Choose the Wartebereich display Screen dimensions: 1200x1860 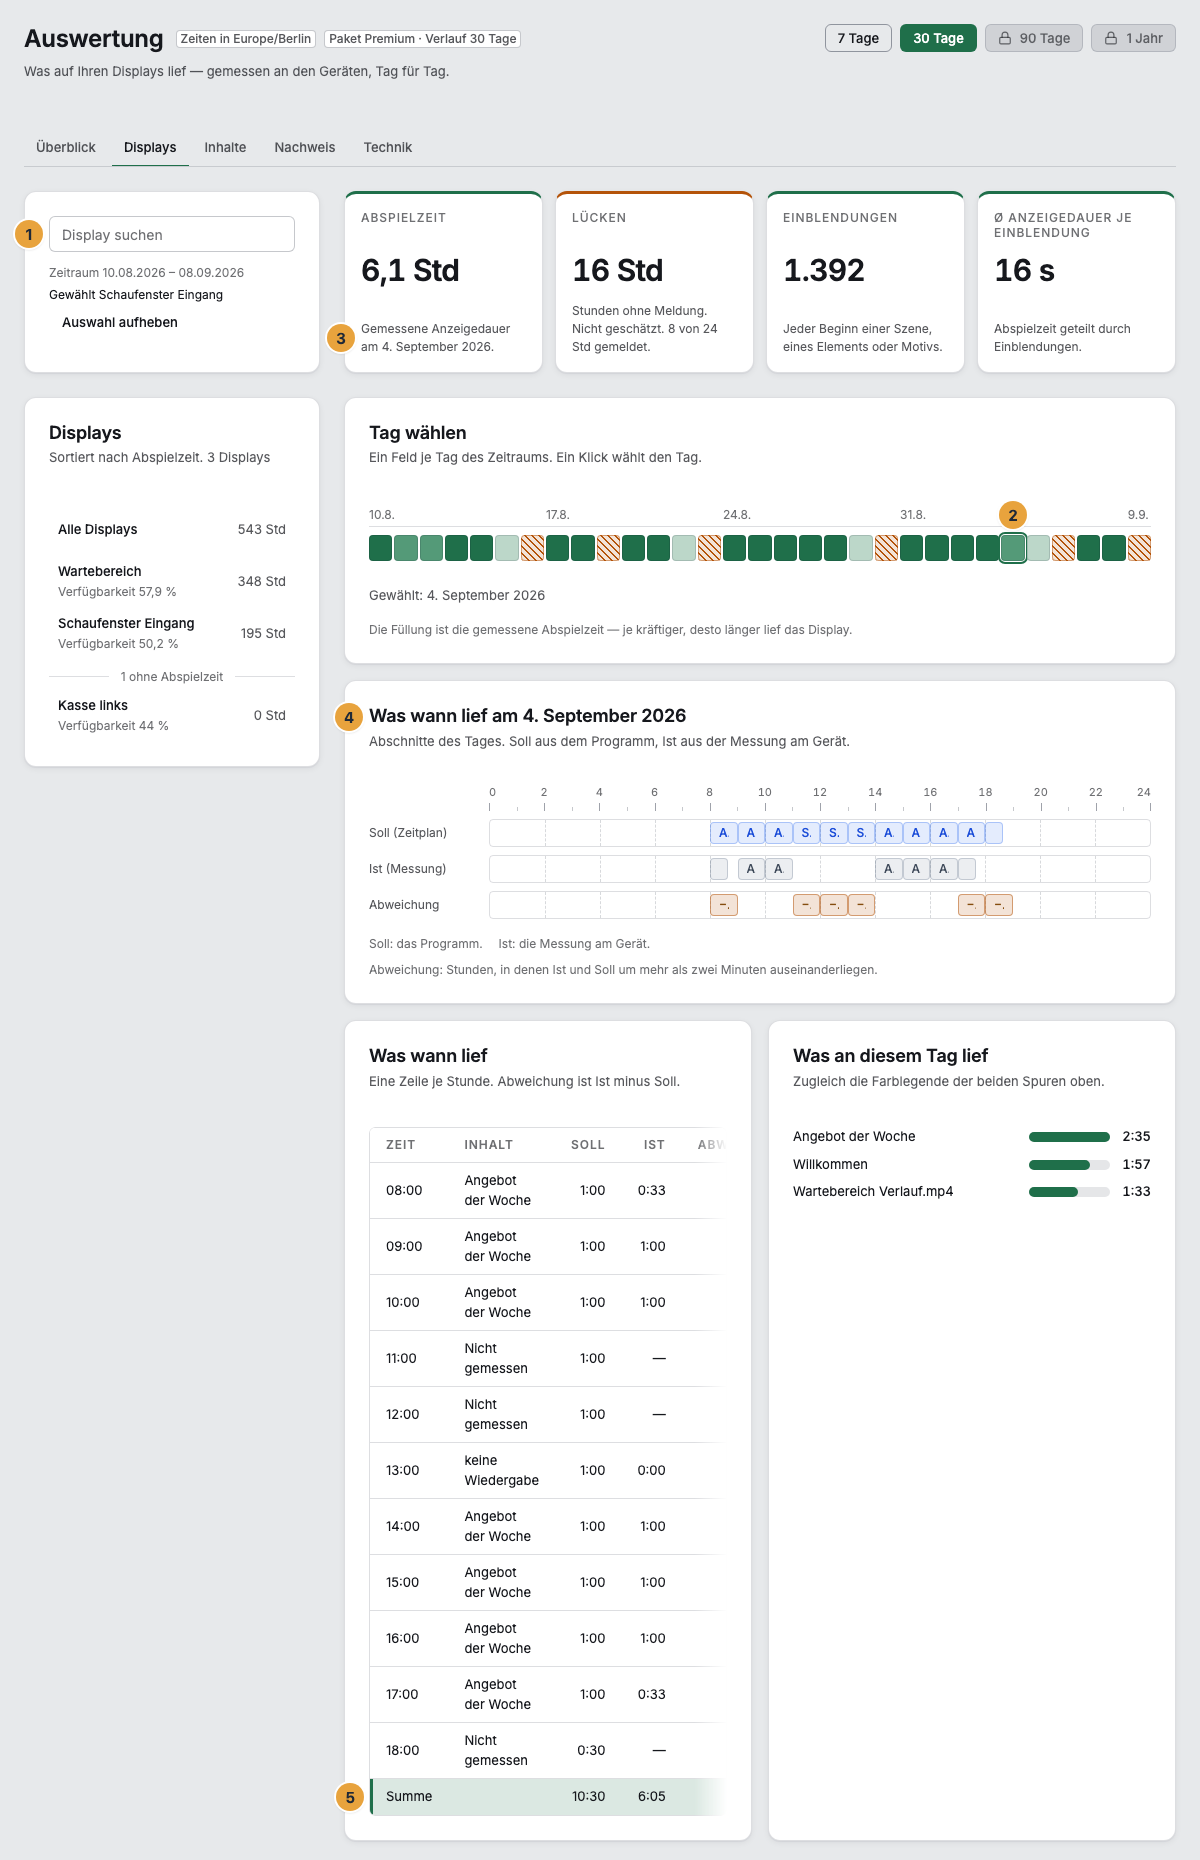[x=172, y=581]
